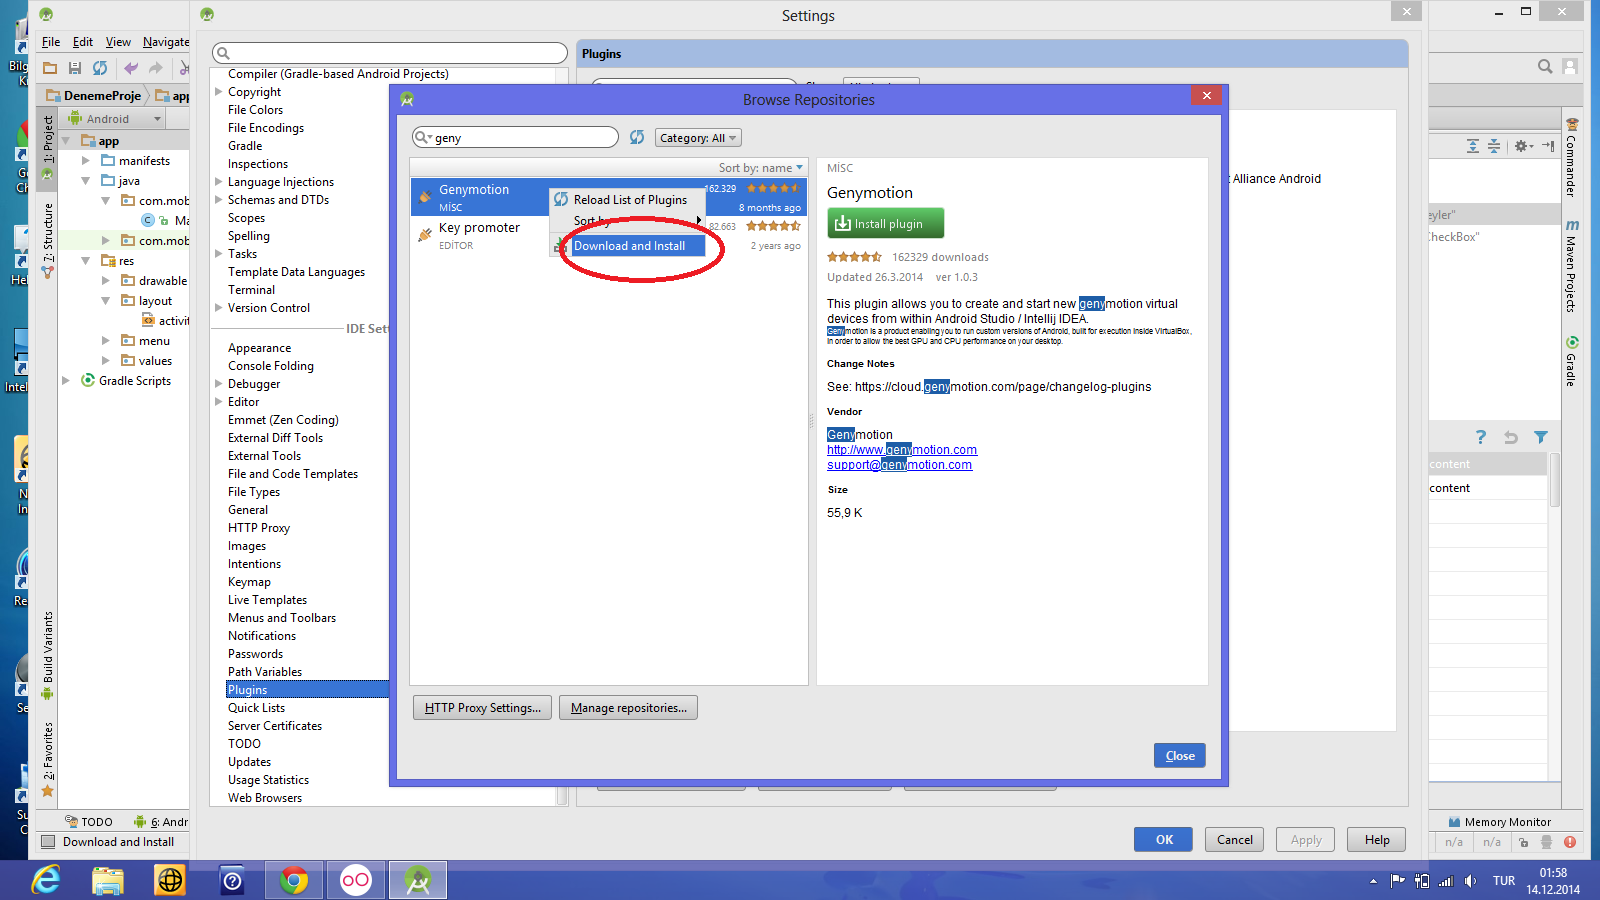Expand the Debugger settings node
The image size is (1600, 900).
tap(218, 384)
